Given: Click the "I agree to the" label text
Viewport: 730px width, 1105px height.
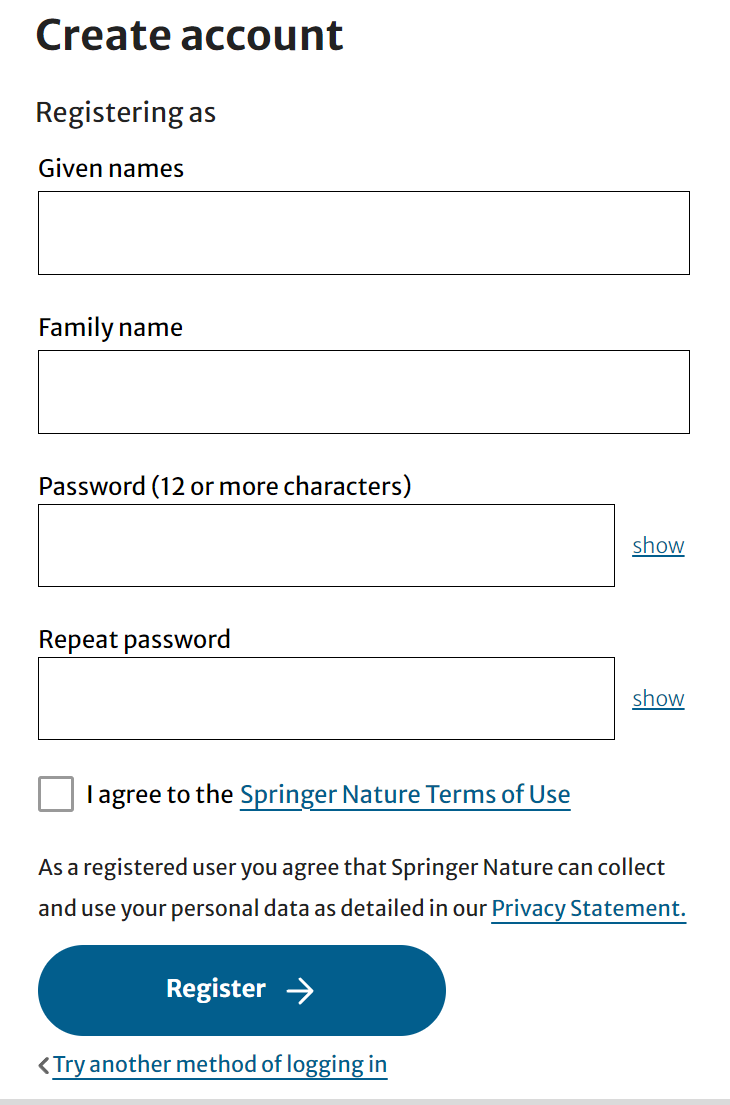Looking at the screenshot, I should coord(160,795).
